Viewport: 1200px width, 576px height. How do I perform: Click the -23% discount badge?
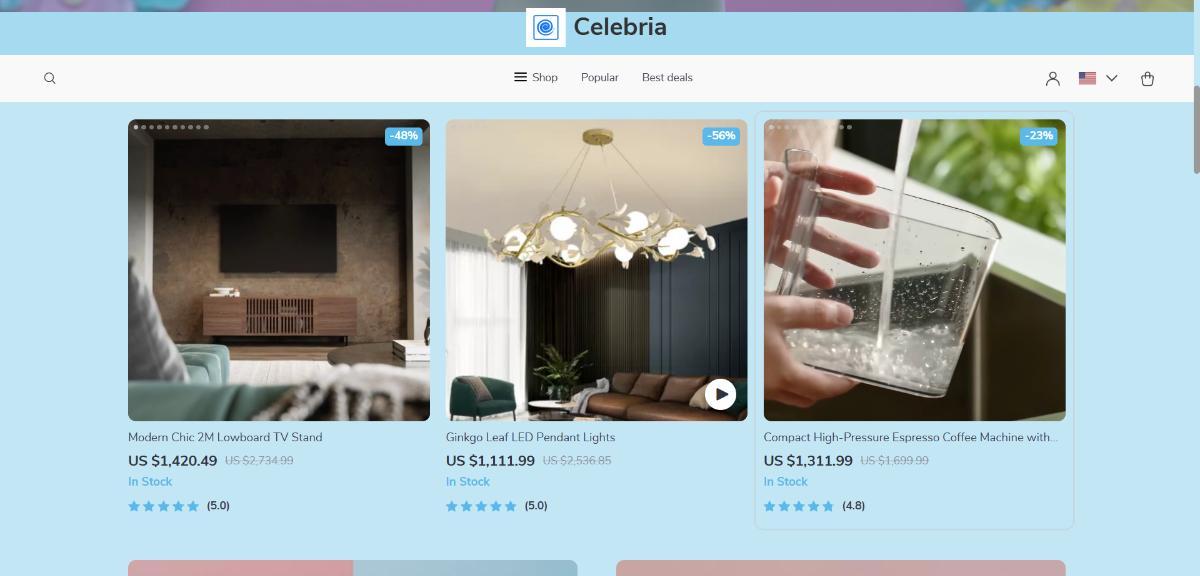coord(1039,136)
